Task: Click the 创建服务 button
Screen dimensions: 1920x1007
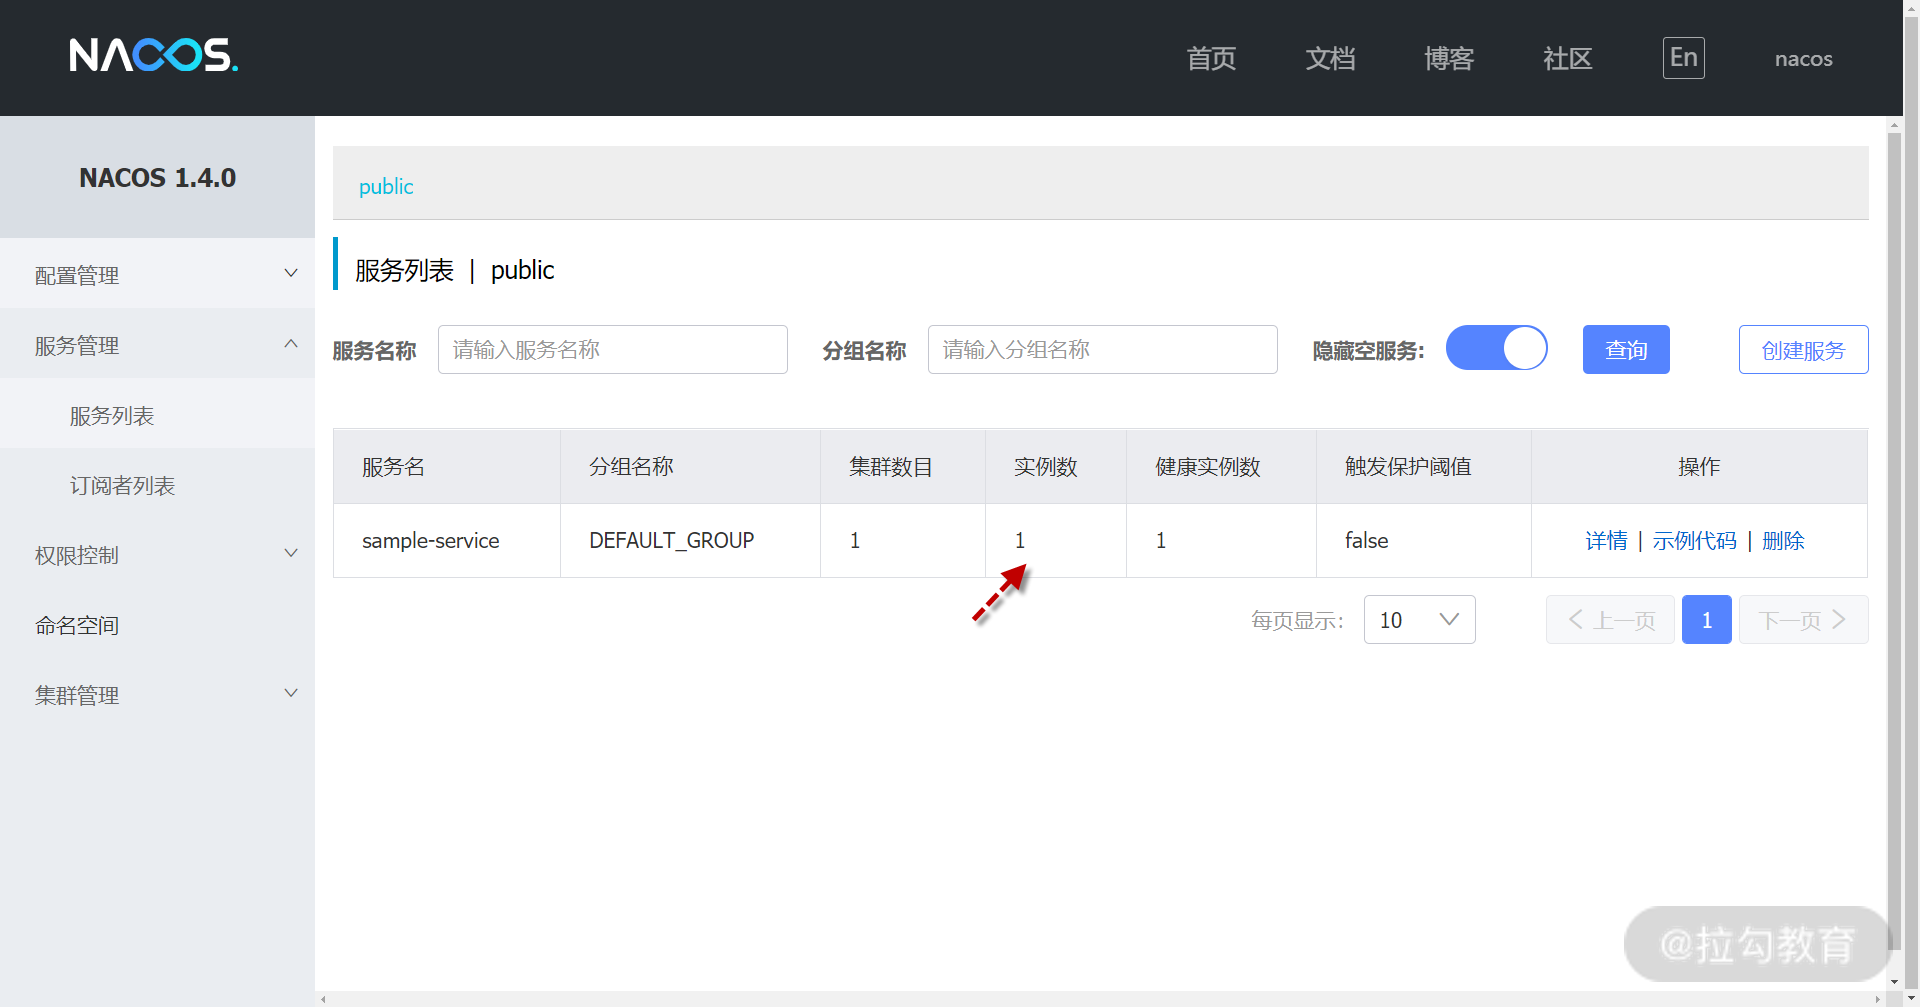Action: pyautogui.click(x=1804, y=350)
